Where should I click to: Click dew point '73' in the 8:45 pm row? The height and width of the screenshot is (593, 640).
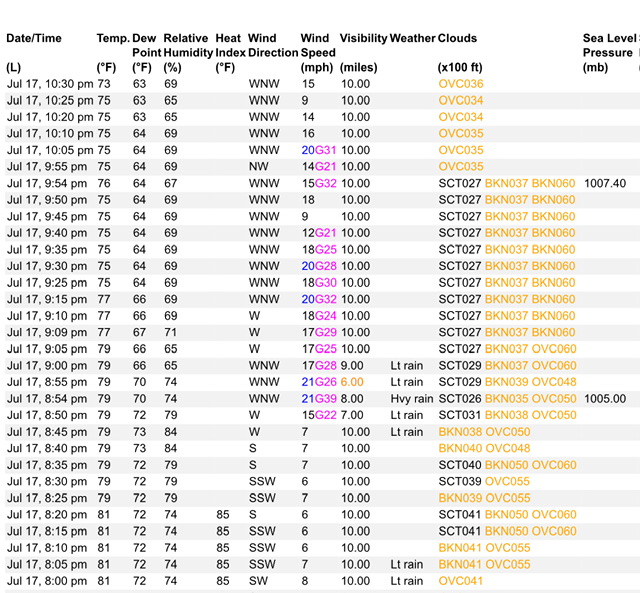tap(140, 432)
